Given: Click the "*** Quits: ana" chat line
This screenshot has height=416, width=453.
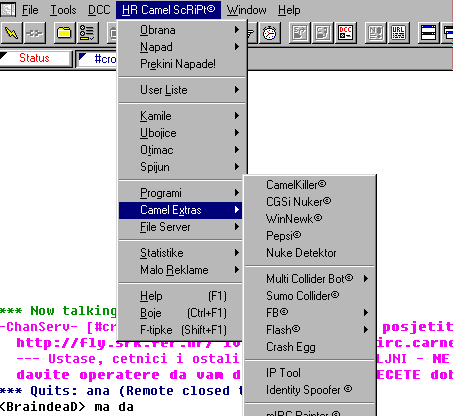Looking at the screenshot, I should pyautogui.click(x=121, y=391).
